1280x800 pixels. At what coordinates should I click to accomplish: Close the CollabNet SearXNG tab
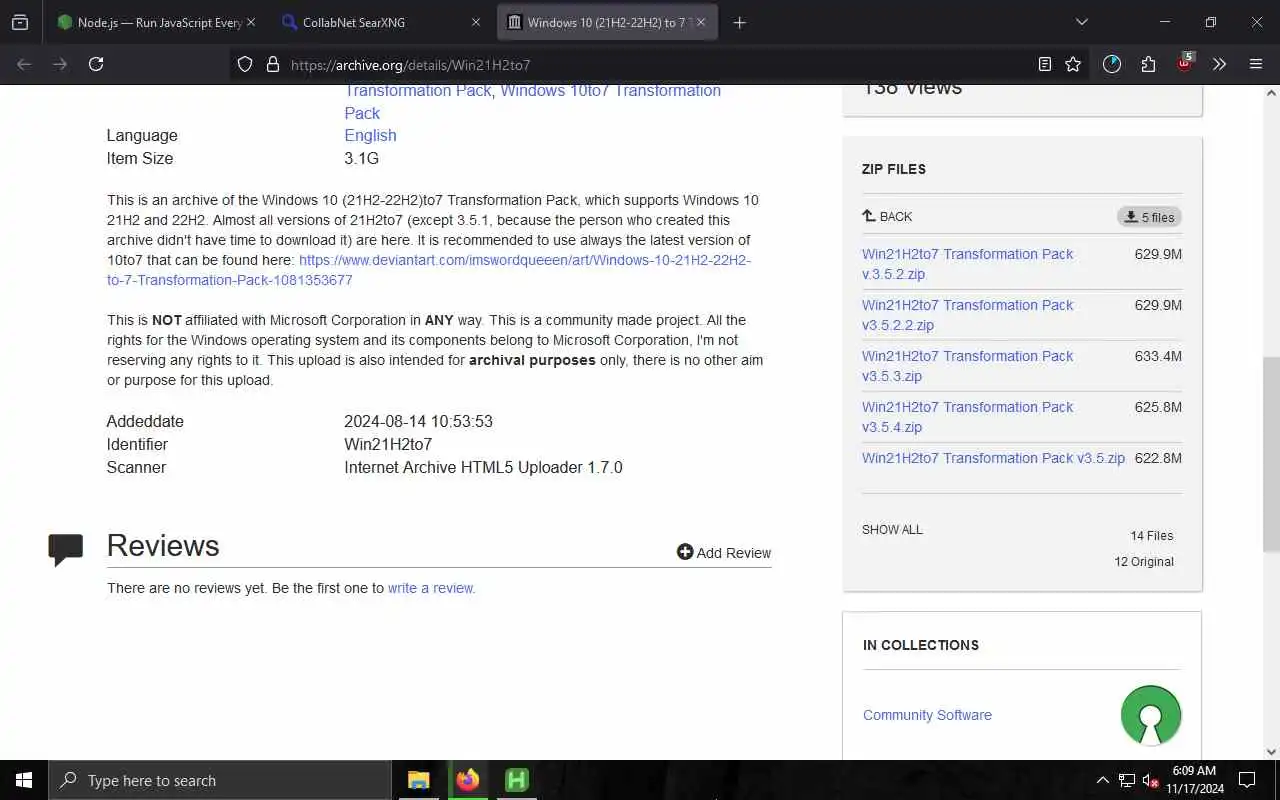[x=476, y=22]
